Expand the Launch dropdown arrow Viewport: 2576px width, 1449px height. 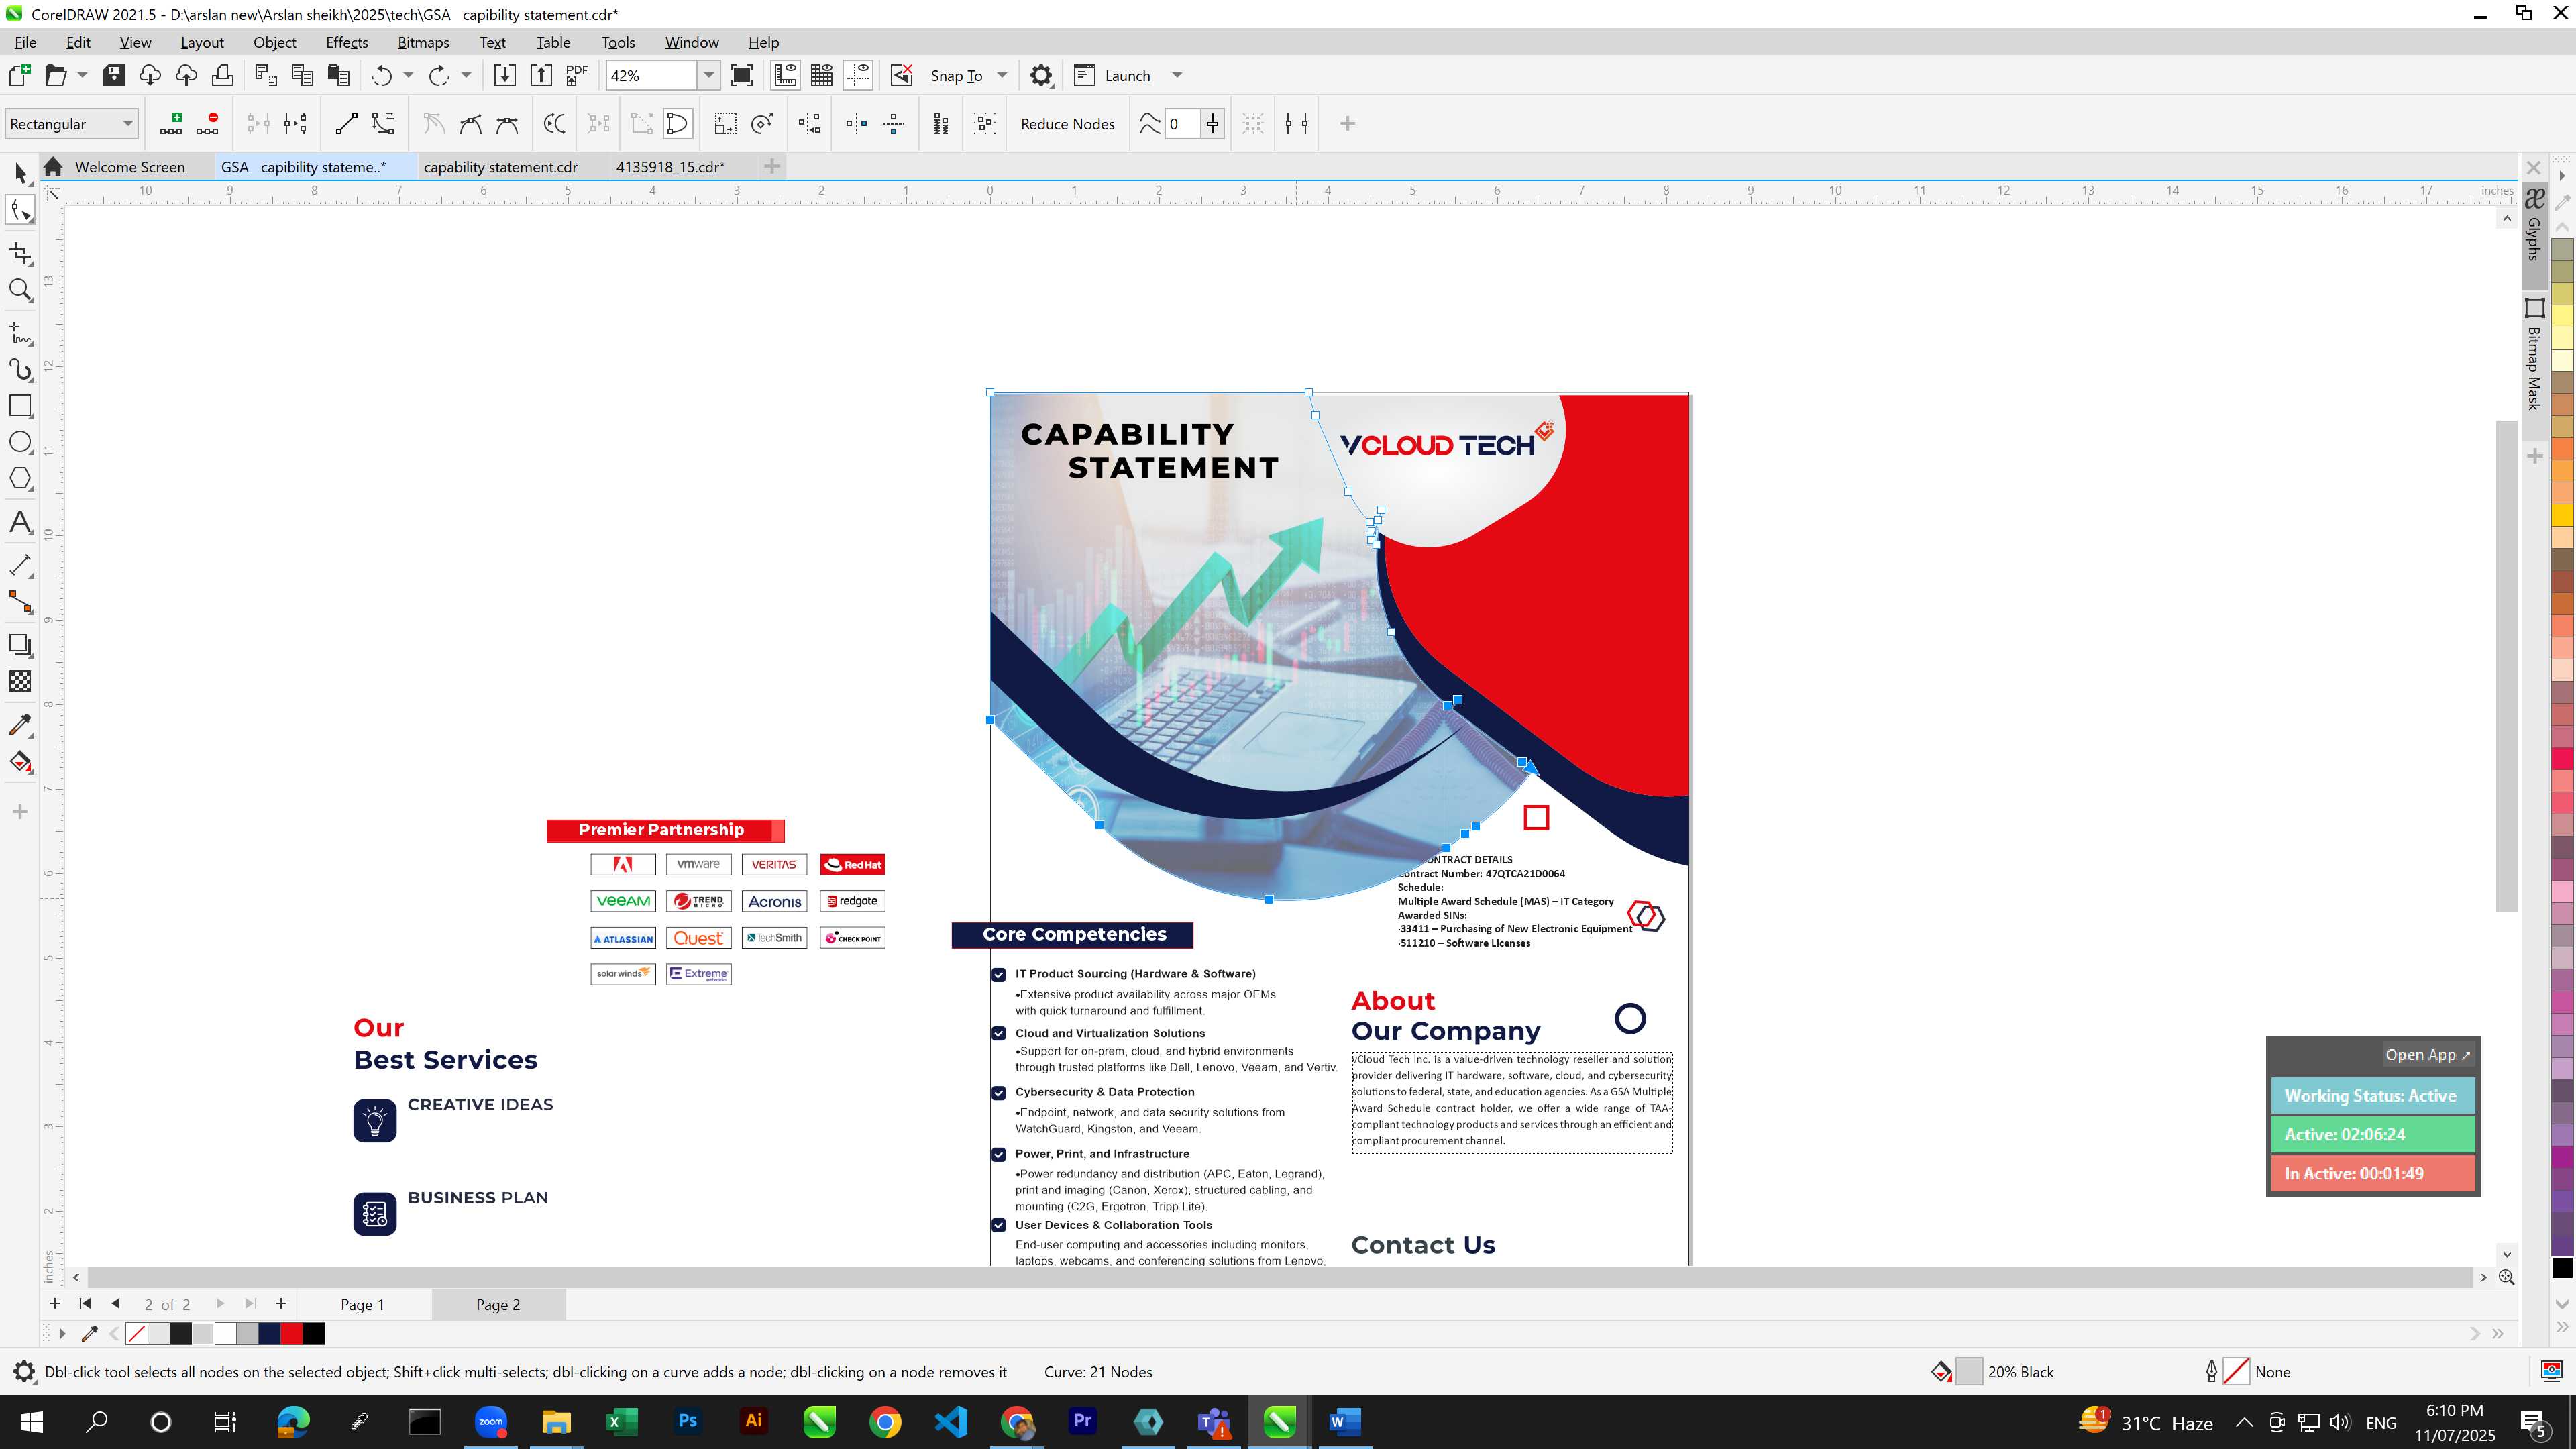[1177, 76]
